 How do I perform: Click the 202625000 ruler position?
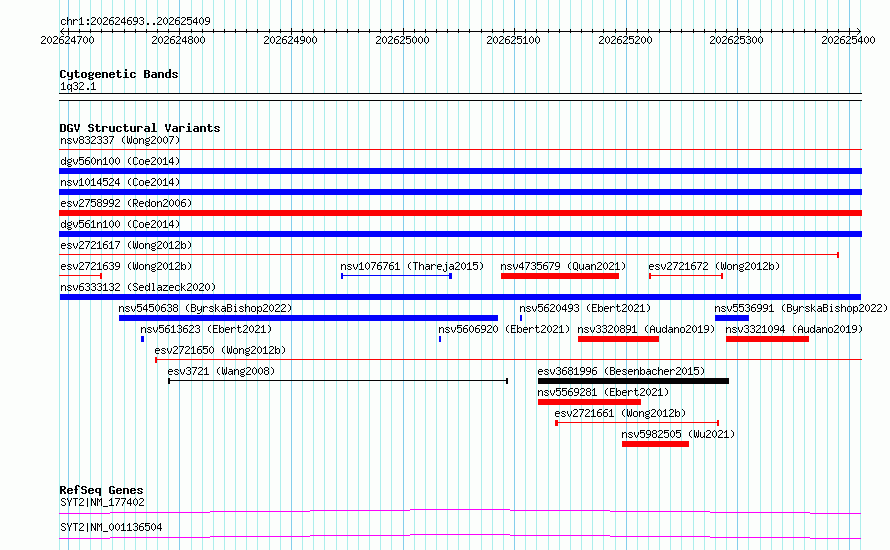pyautogui.click(x=402, y=40)
